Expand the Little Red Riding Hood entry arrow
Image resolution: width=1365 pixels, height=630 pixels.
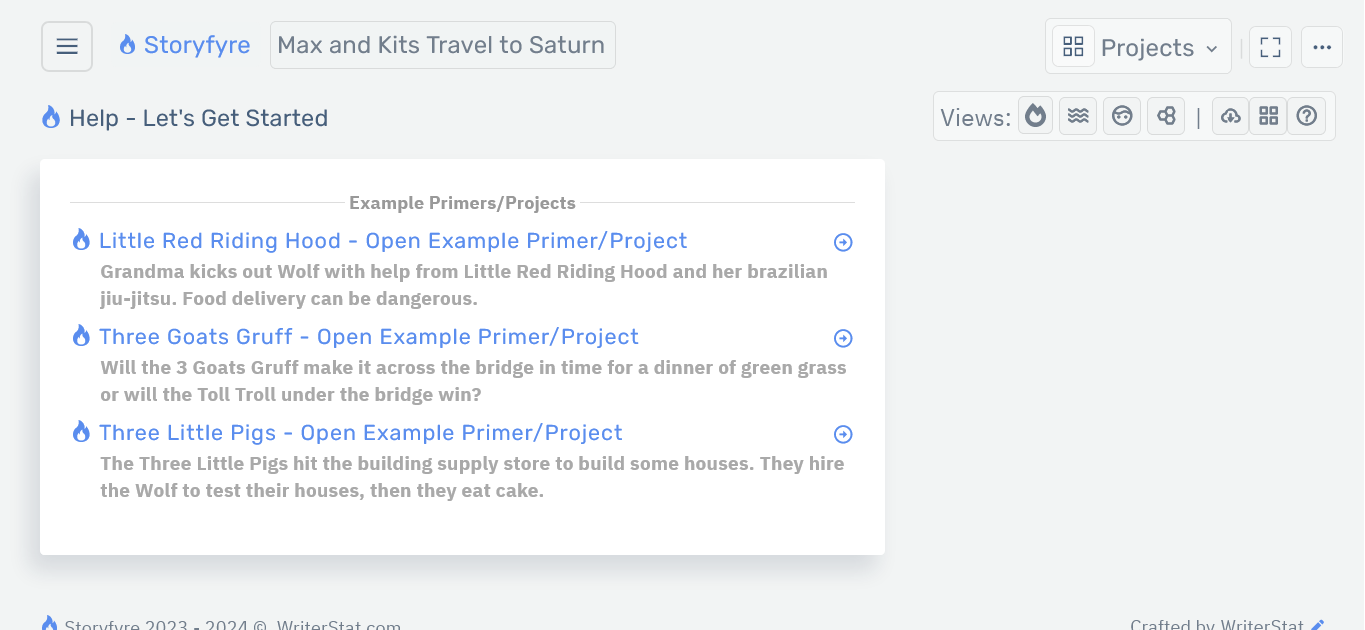[x=843, y=242]
